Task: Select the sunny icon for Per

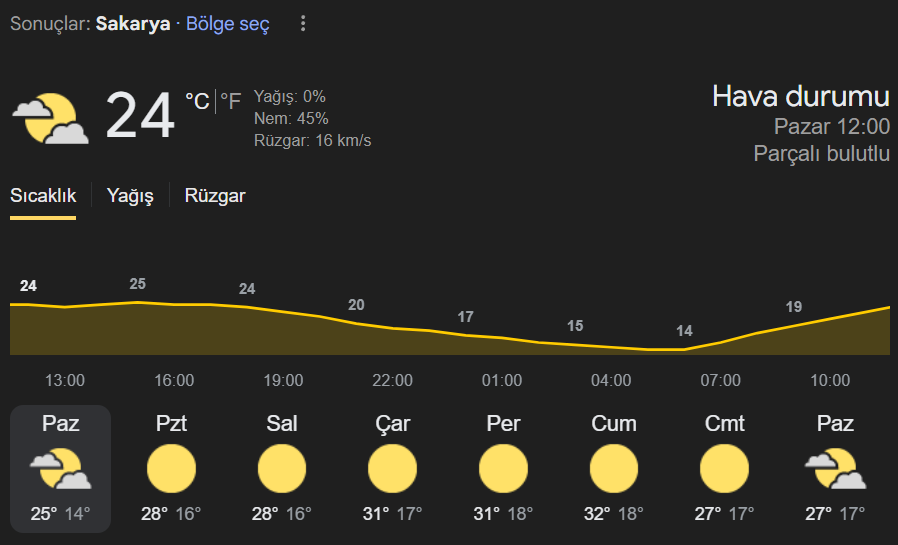Action: point(503,468)
